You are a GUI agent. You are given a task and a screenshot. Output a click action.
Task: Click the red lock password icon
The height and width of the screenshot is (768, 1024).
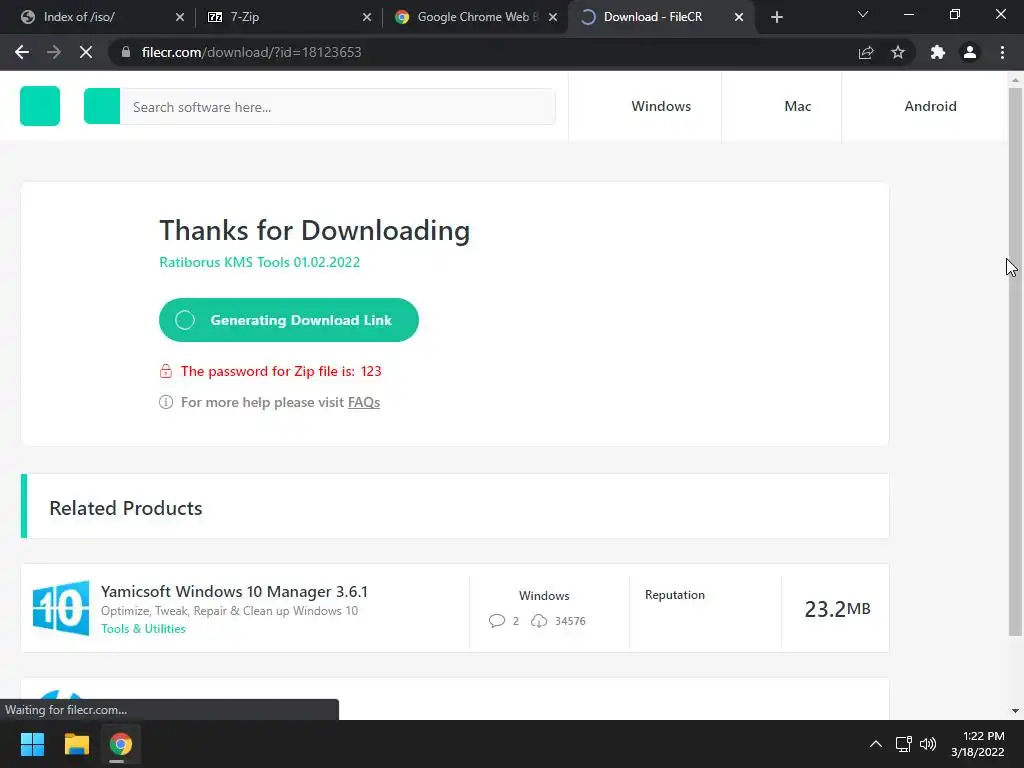[166, 371]
